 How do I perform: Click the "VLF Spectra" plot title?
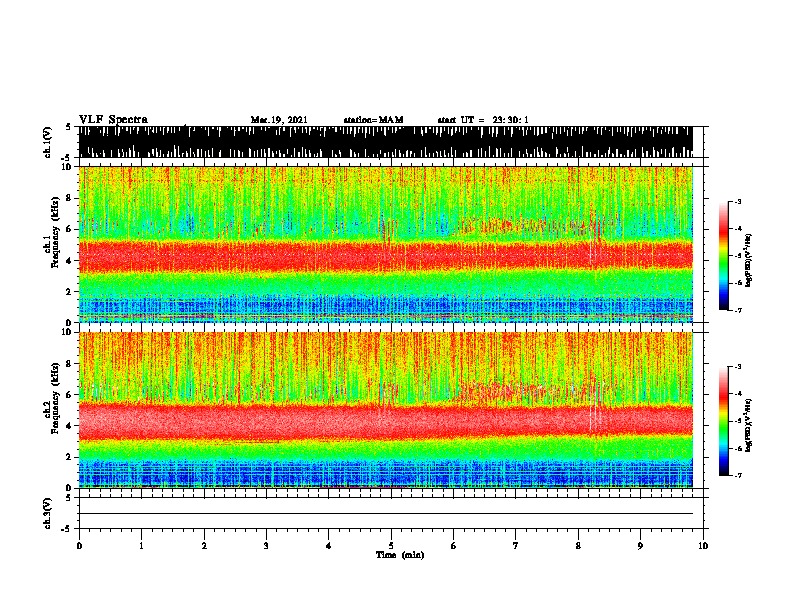tap(113, 120)
